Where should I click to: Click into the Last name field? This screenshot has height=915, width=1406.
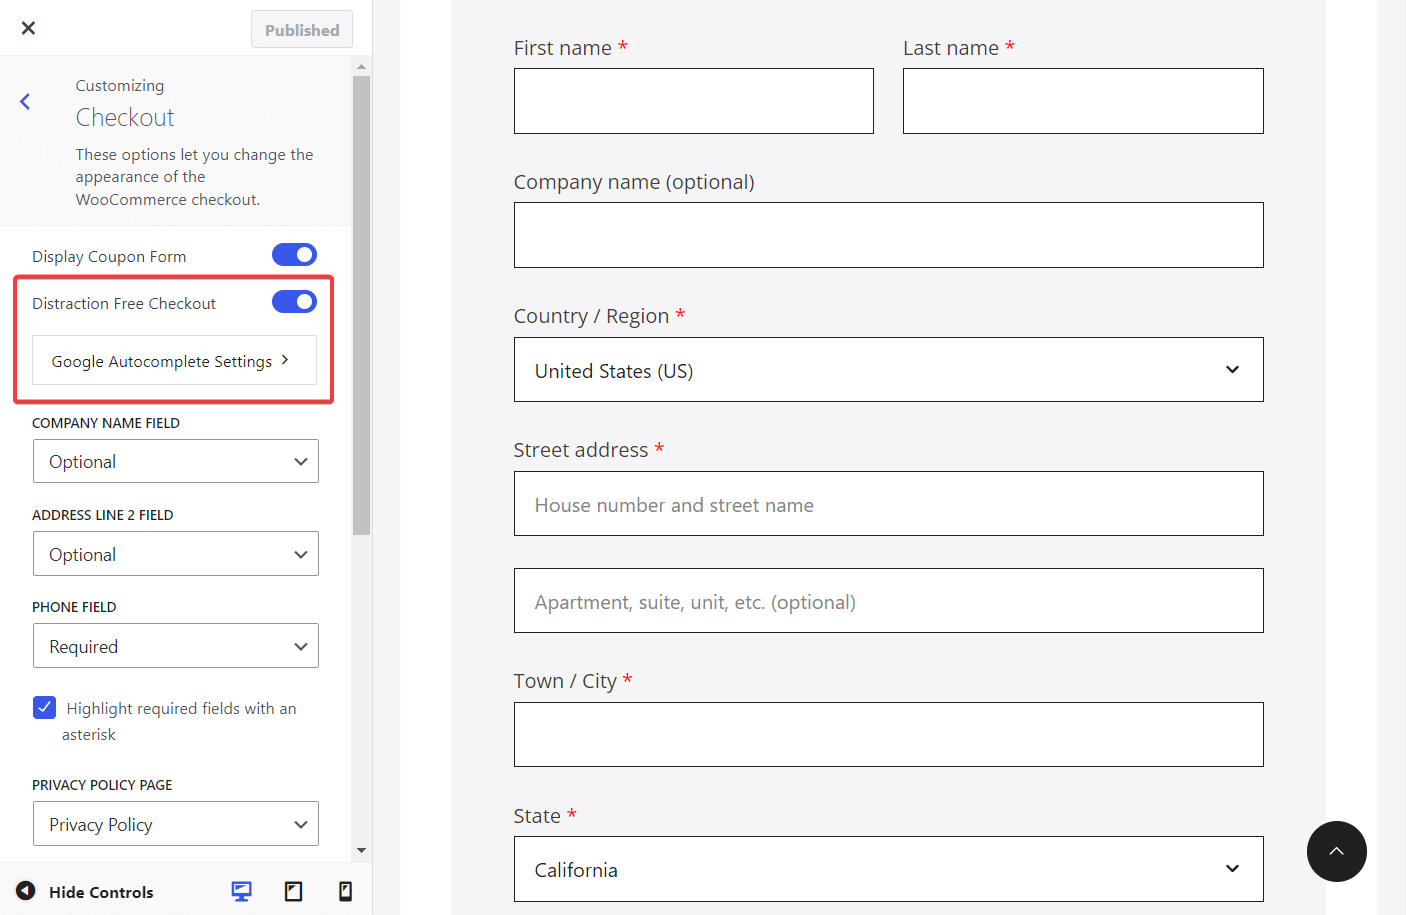[1083, 101]
